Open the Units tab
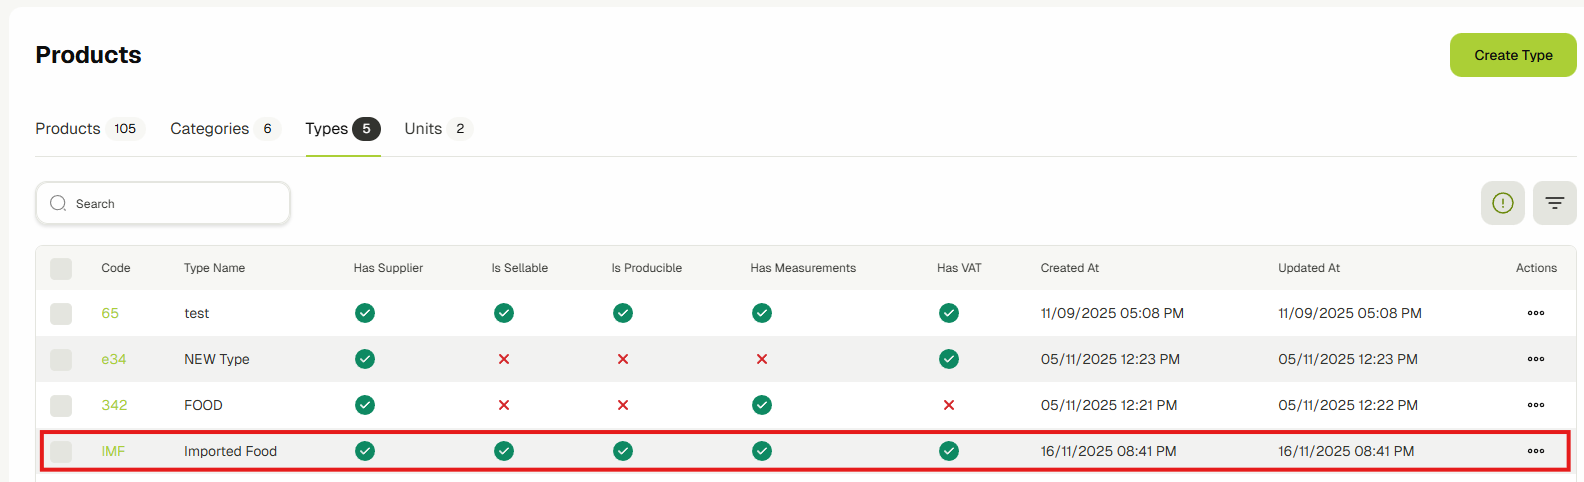The width and height of the screenshot is (1584, 482). point(423,129)
